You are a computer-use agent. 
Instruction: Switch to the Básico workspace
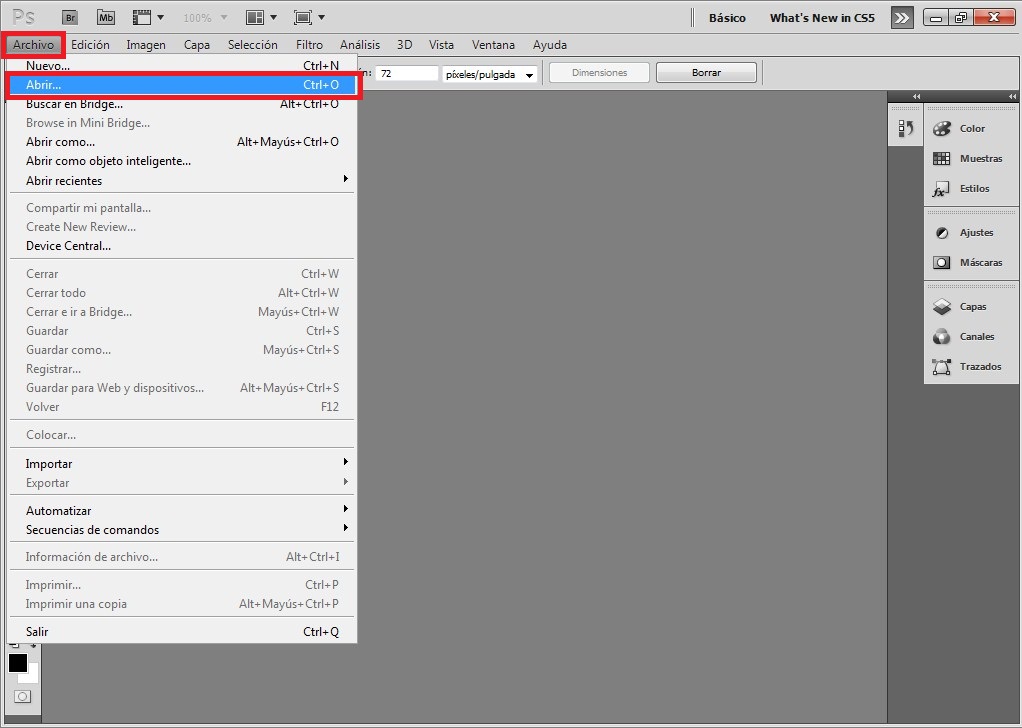coord(727,18)
